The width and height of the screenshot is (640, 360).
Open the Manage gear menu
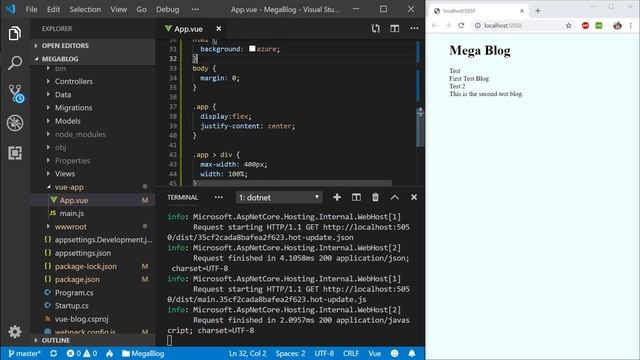pyautogui.click(x=15, y=331)
